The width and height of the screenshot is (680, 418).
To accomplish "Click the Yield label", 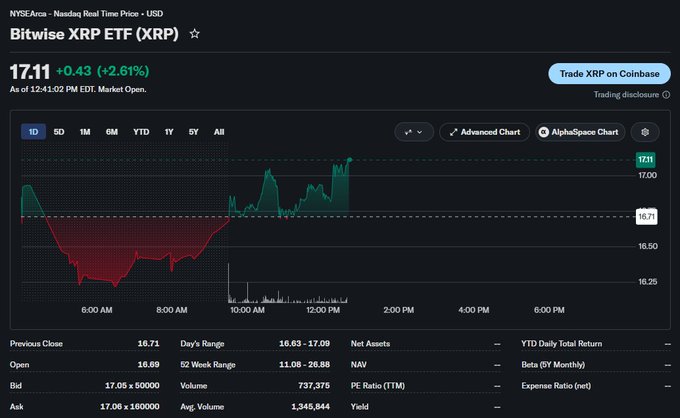I will pyautogui.click(x=360, y=407).
